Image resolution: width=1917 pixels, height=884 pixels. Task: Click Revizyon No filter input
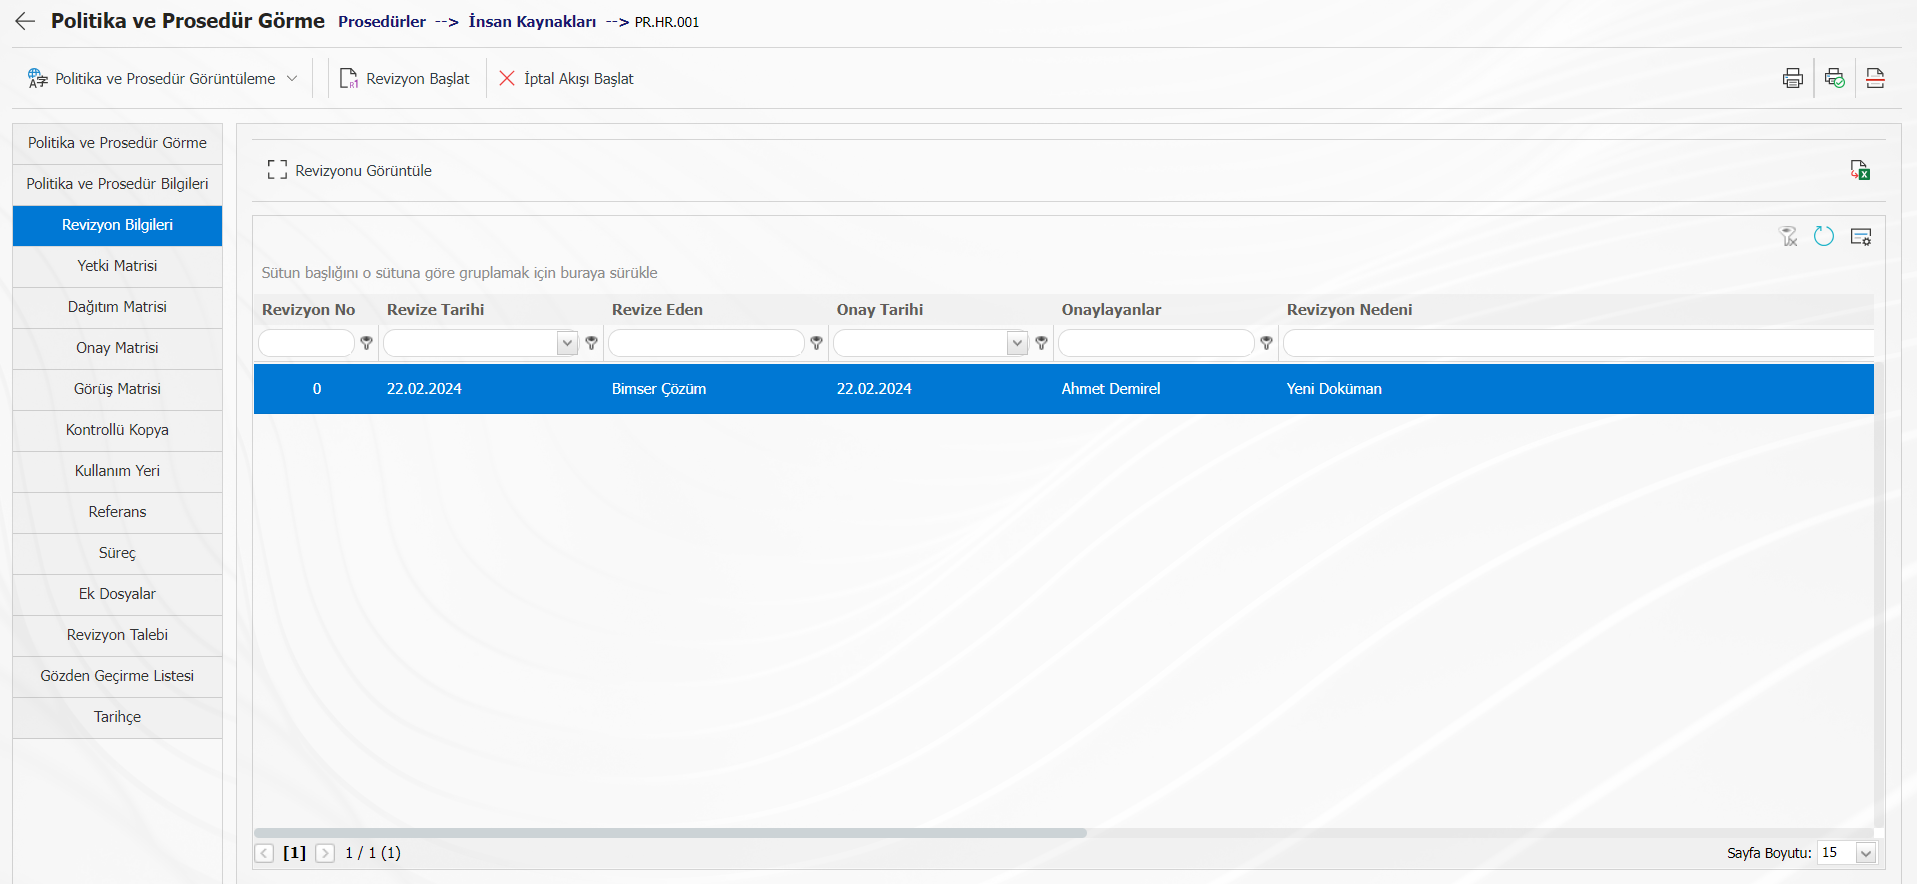click(306, 343)
